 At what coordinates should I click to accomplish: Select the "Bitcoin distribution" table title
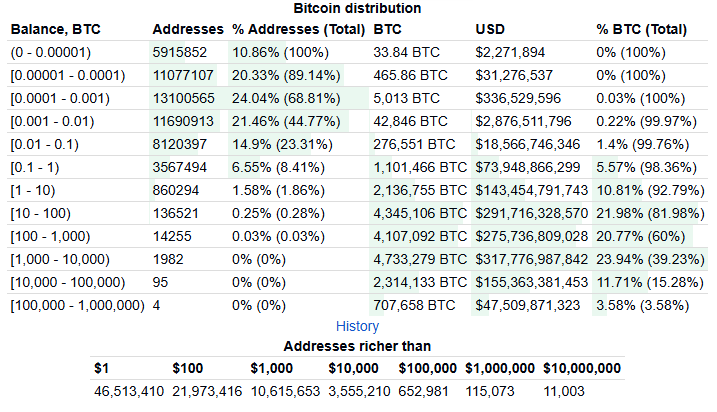pyautogui.click(x=357, y=9)
